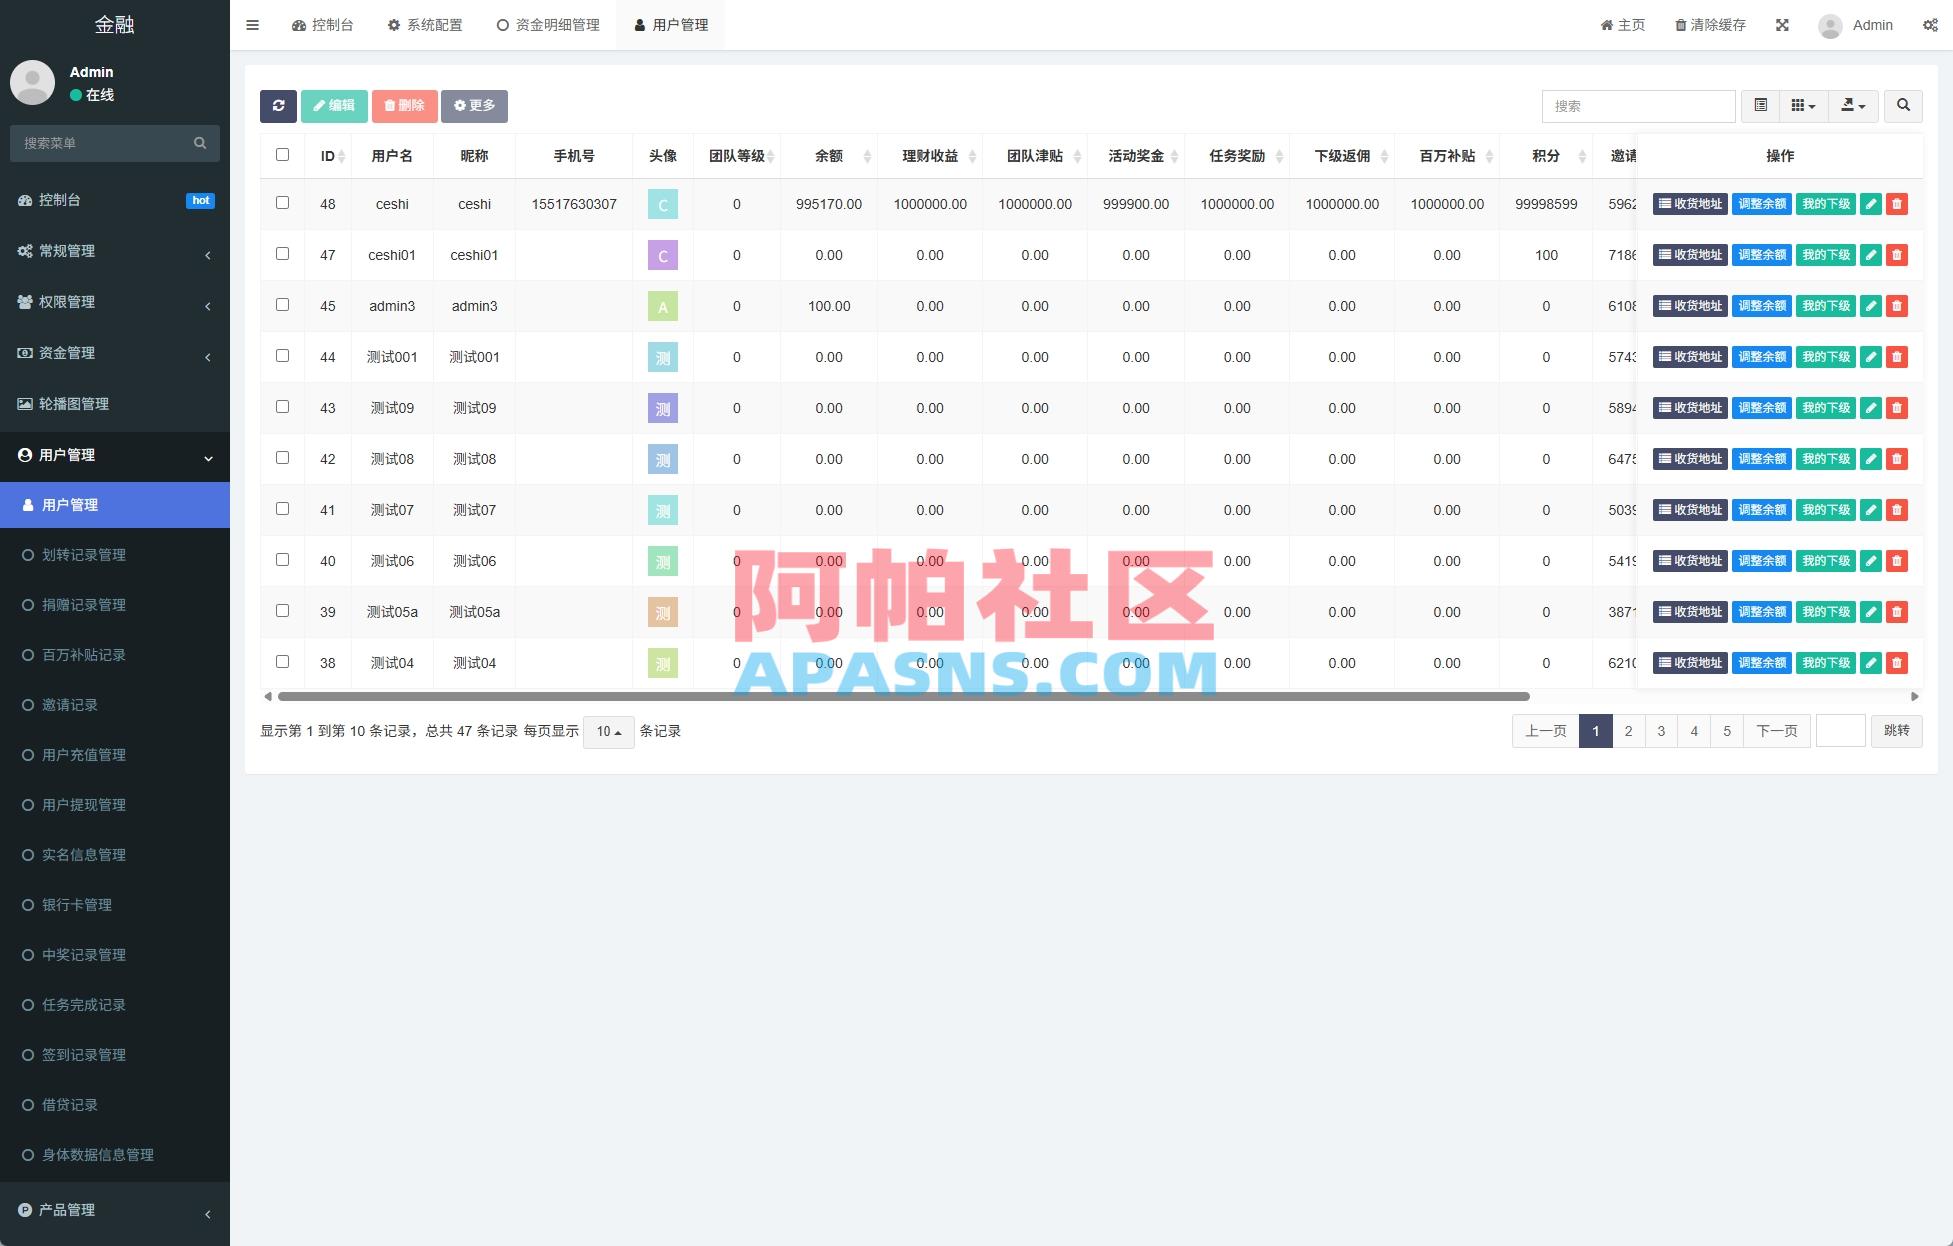Click the 跳转 page jump button
This screenshot has width=1953, height=1246.
1896,731
